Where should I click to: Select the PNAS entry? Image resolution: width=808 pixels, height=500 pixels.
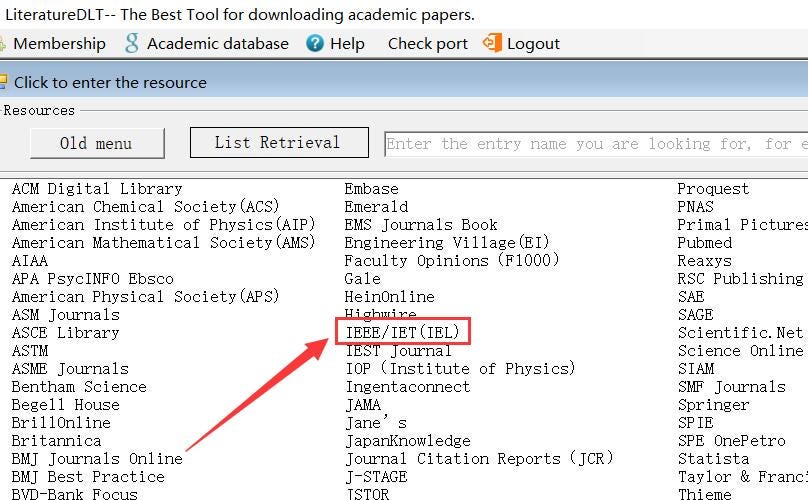coord(695,207)
